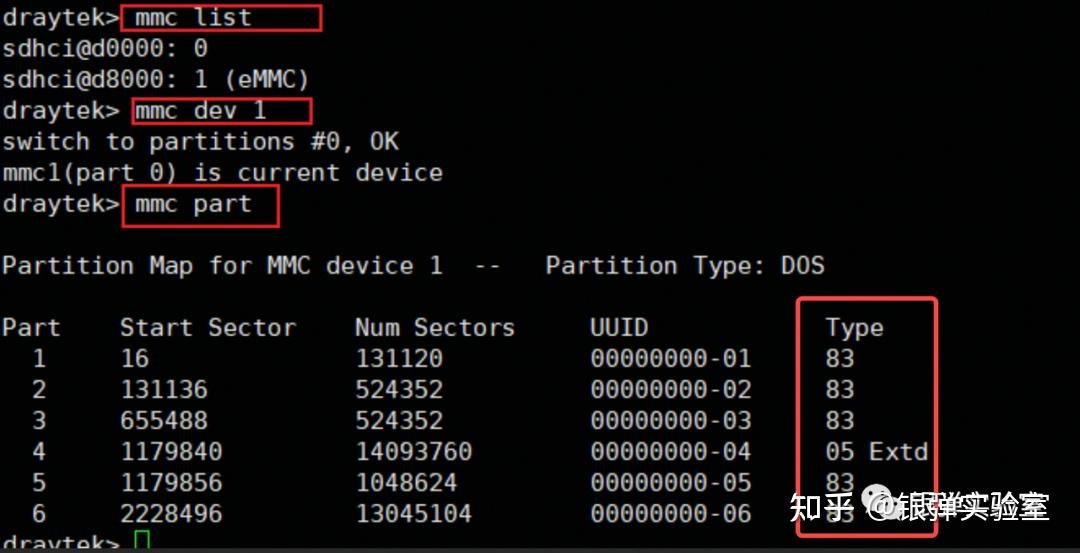Click the "05 Extd" partition type entry
The image size is (1080, 553).
coord(876,452)
